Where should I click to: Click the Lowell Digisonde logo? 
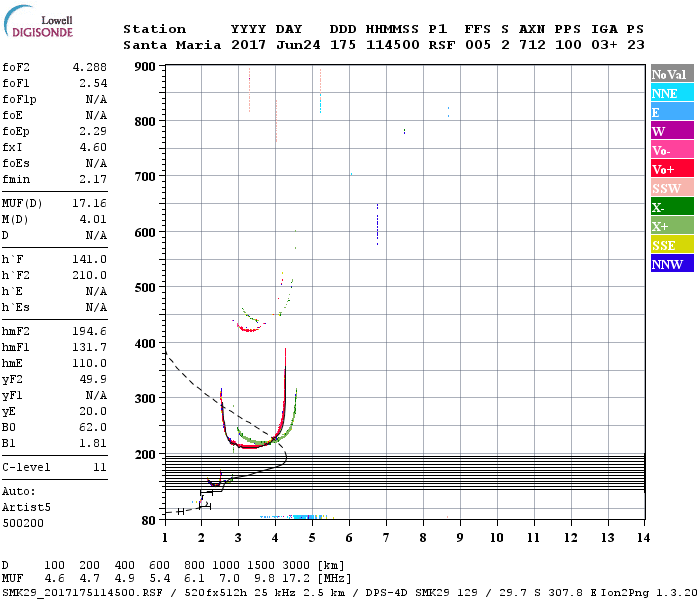point(38,22)
